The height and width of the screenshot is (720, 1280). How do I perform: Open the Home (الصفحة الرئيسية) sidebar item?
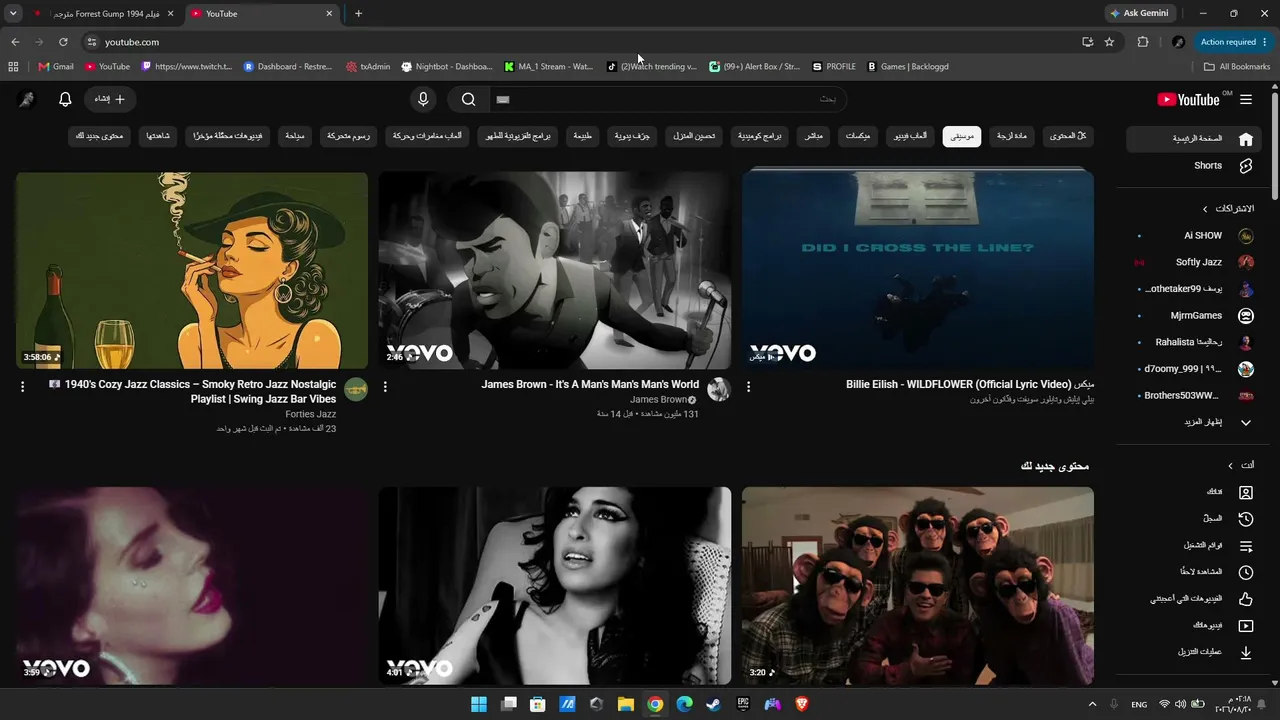point(1194,139)
